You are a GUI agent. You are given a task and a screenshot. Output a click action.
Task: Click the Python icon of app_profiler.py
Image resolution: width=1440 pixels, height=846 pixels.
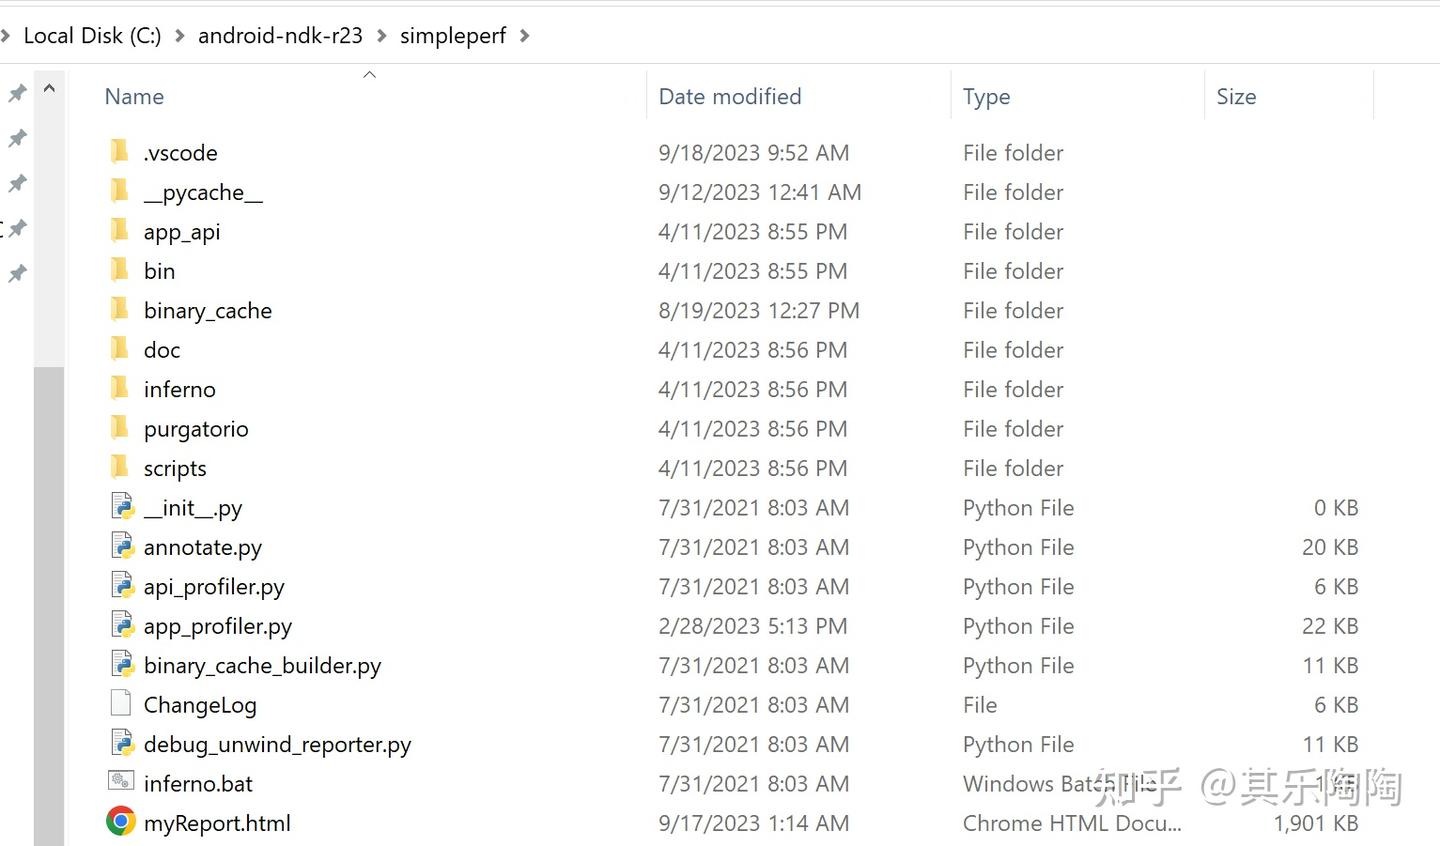click(x=122, y=625)
